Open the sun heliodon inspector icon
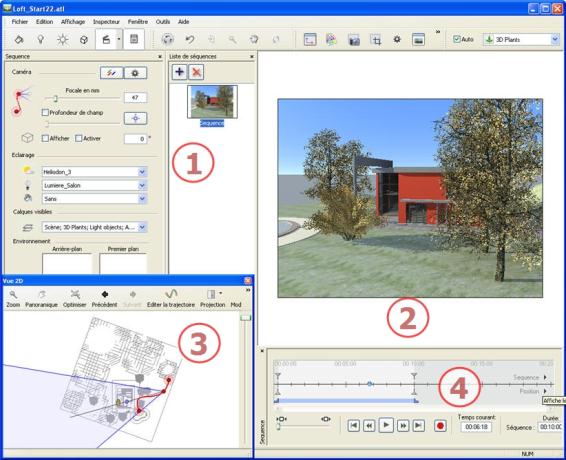This screenshot has width=566, height=460. point(62,39)
